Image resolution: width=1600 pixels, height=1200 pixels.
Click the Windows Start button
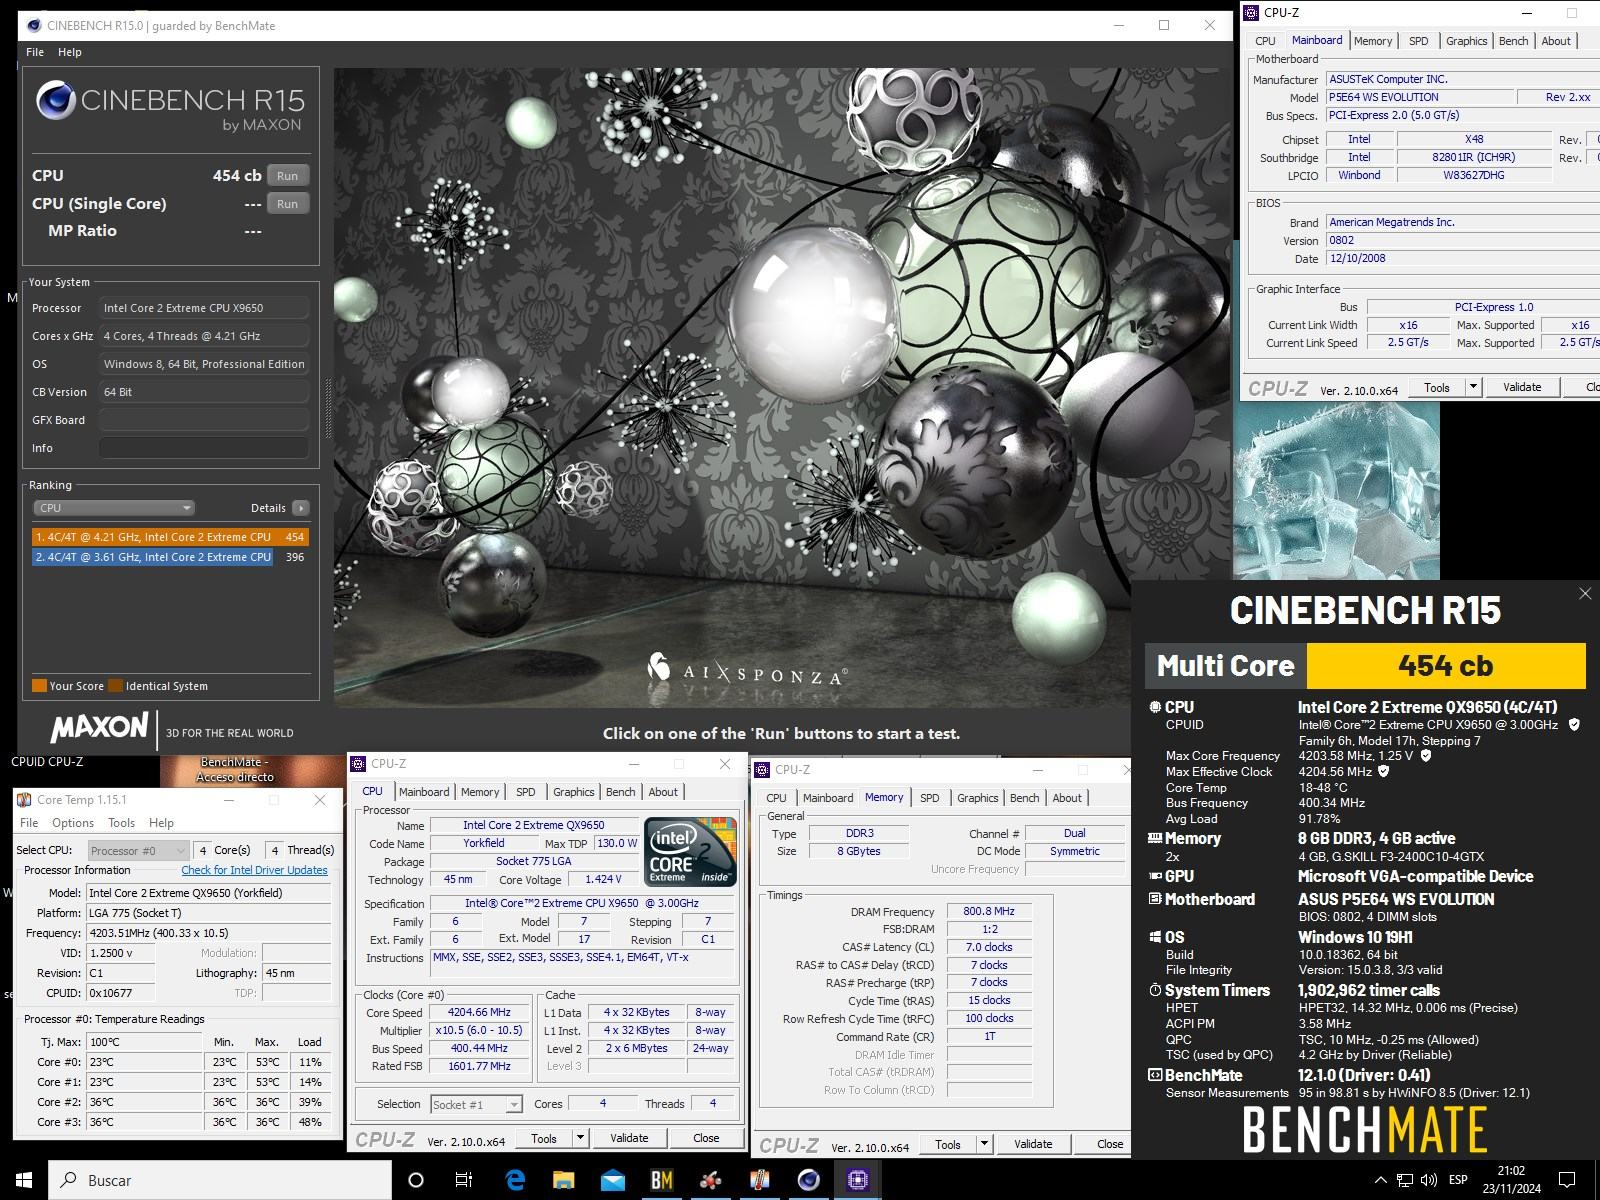pos(24,1180)
